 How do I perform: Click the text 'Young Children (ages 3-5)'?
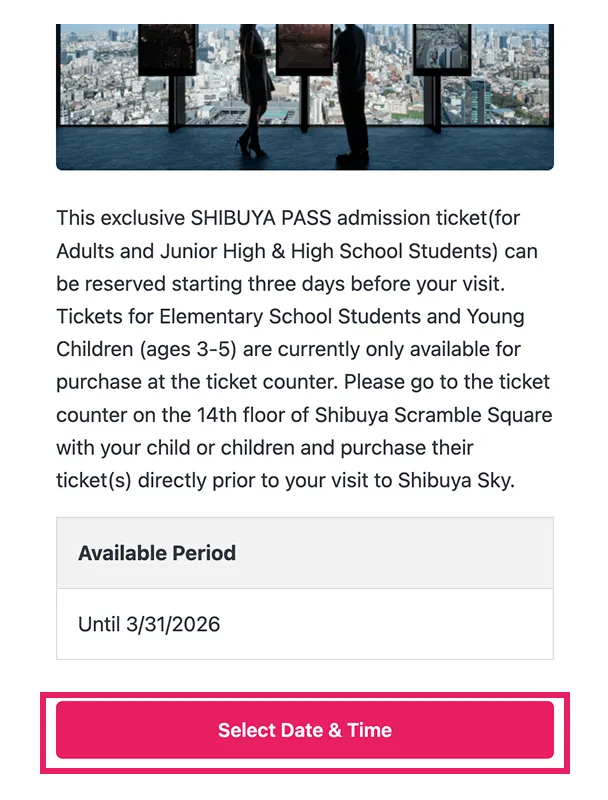pyautogui.click(x=150, y=349)
